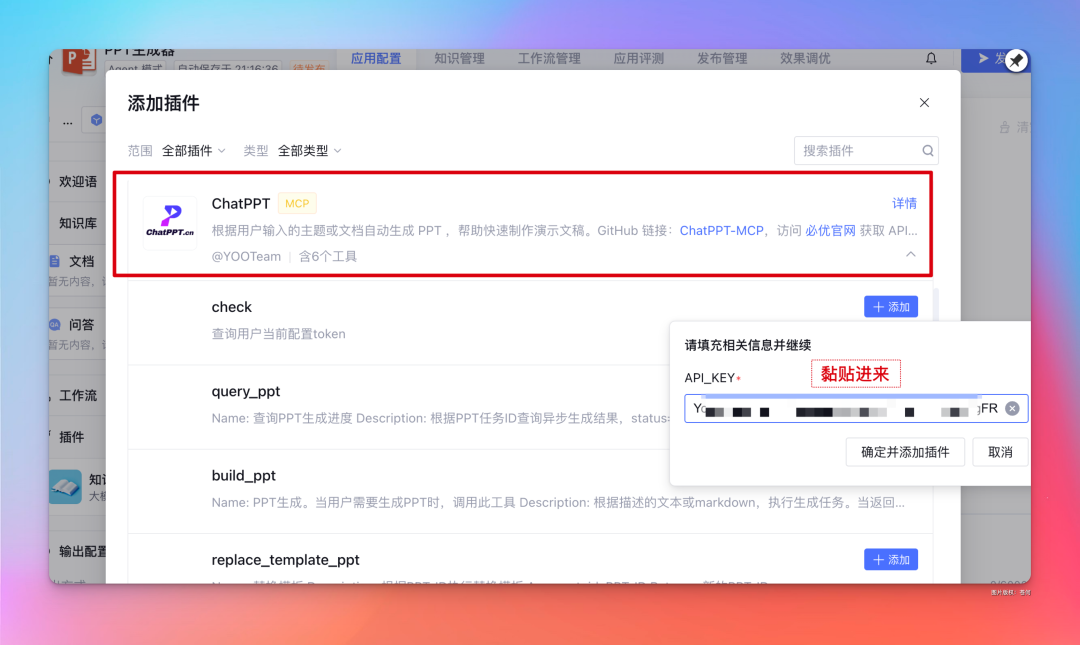The image size is (1080, 645).
Task: Click 文档 item in sidebar
Action: 81,261
